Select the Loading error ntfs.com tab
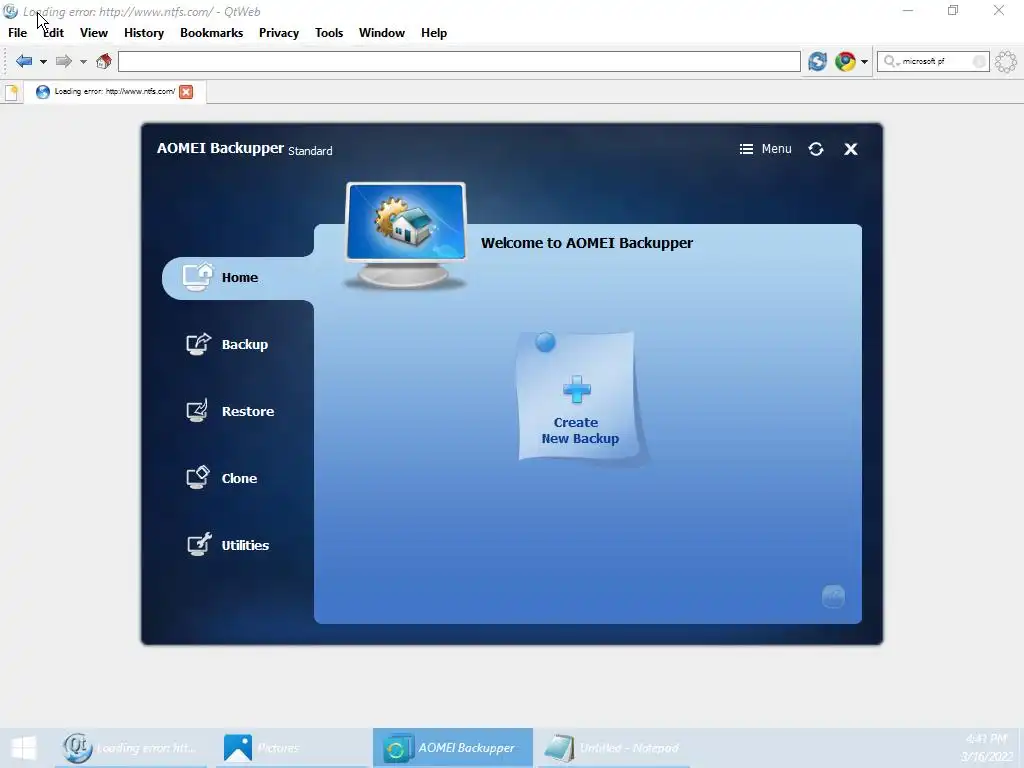This screenshot has height=768, width=1024. [x=114, y=91]
